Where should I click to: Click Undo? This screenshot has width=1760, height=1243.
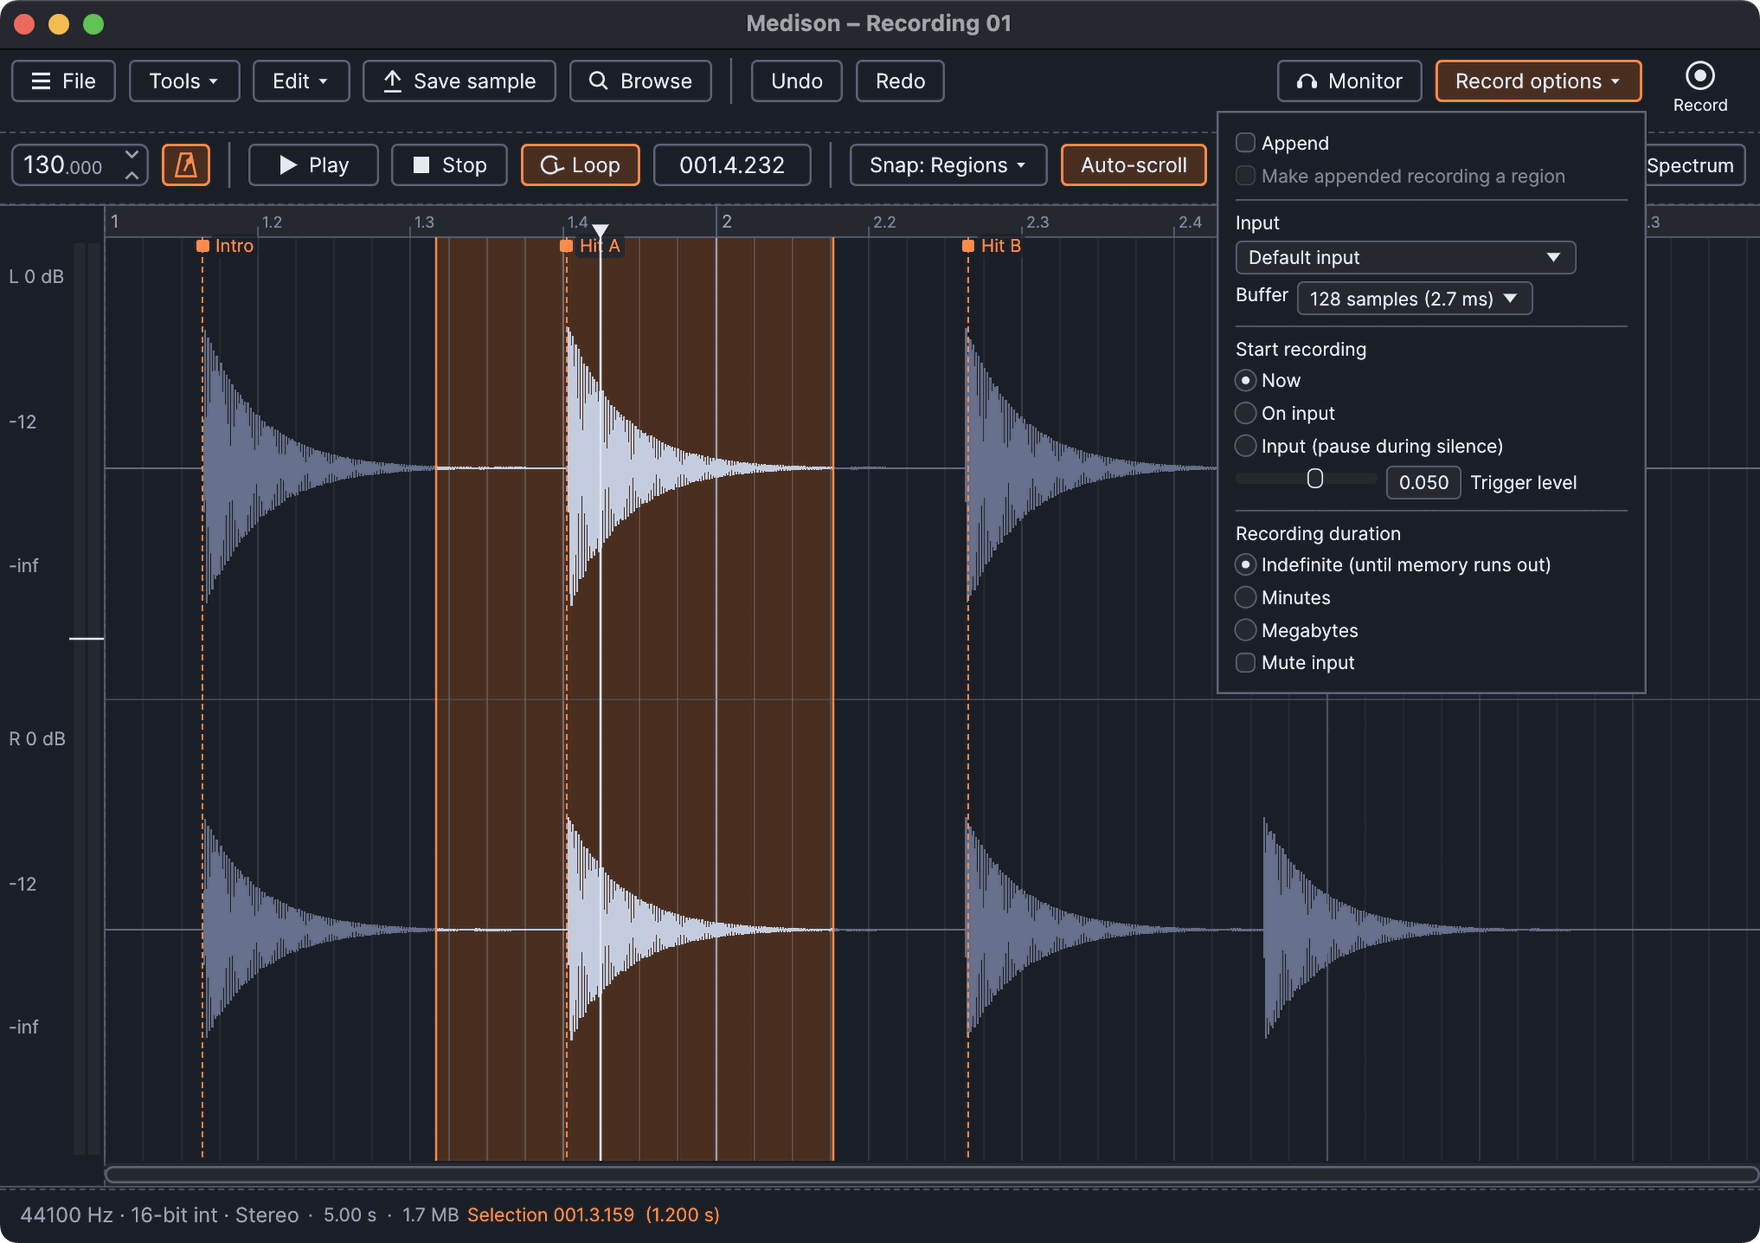coord(796,81)
